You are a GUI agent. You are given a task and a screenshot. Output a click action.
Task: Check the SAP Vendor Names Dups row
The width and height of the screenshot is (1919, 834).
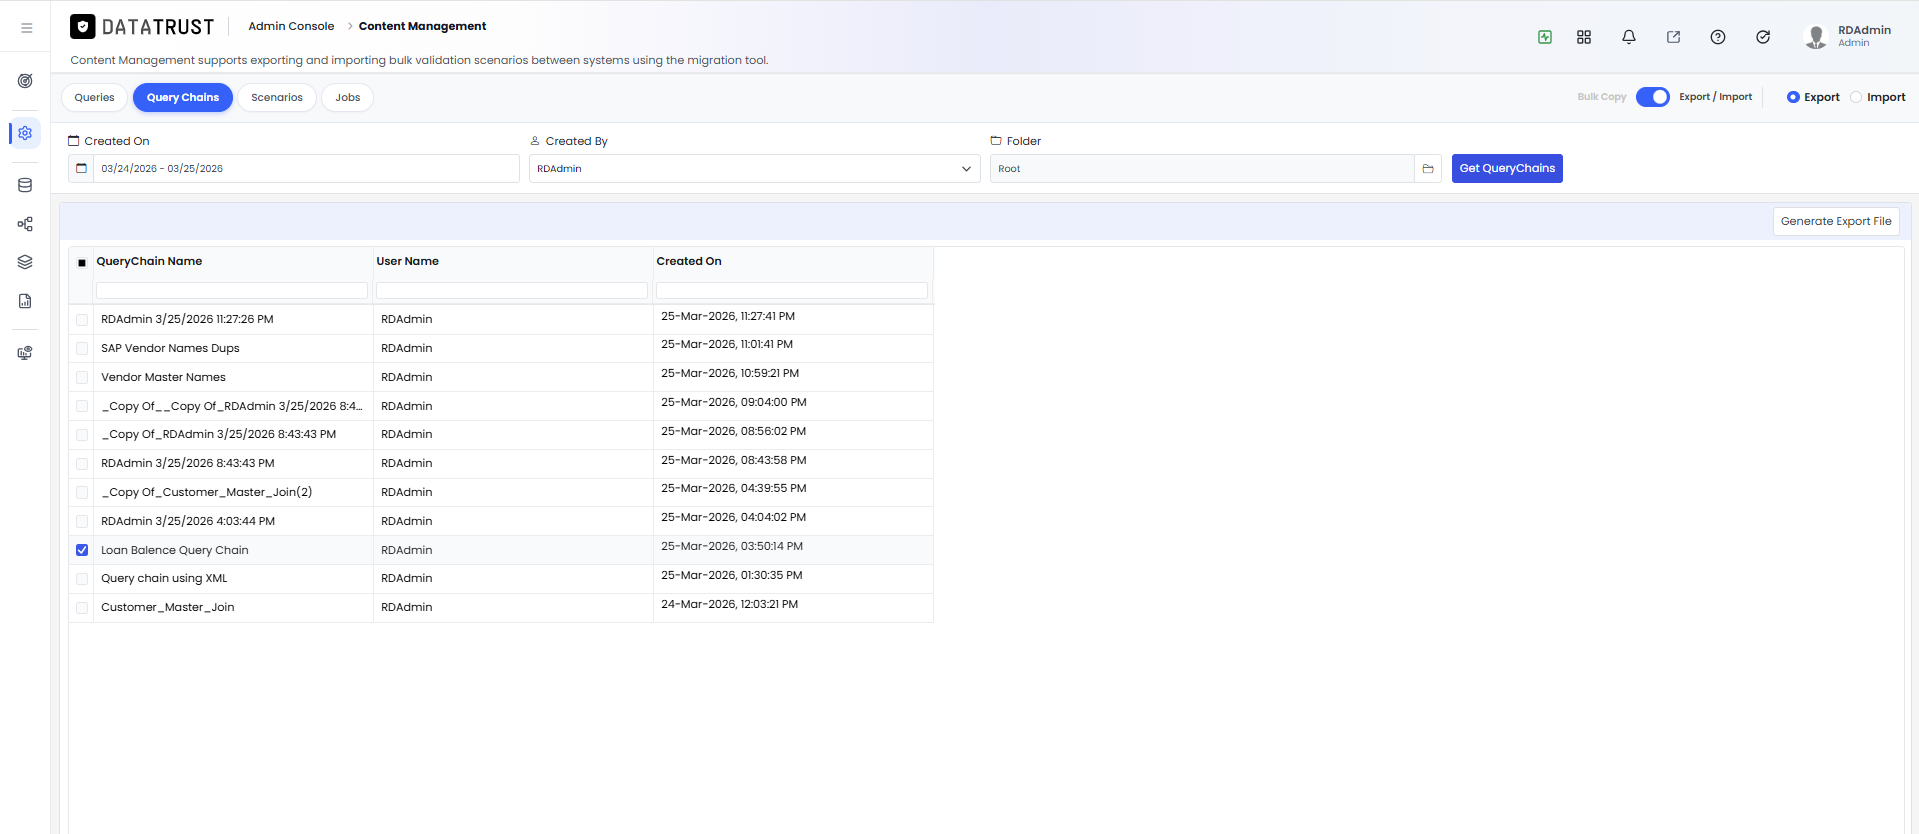(x=82, y=349)
